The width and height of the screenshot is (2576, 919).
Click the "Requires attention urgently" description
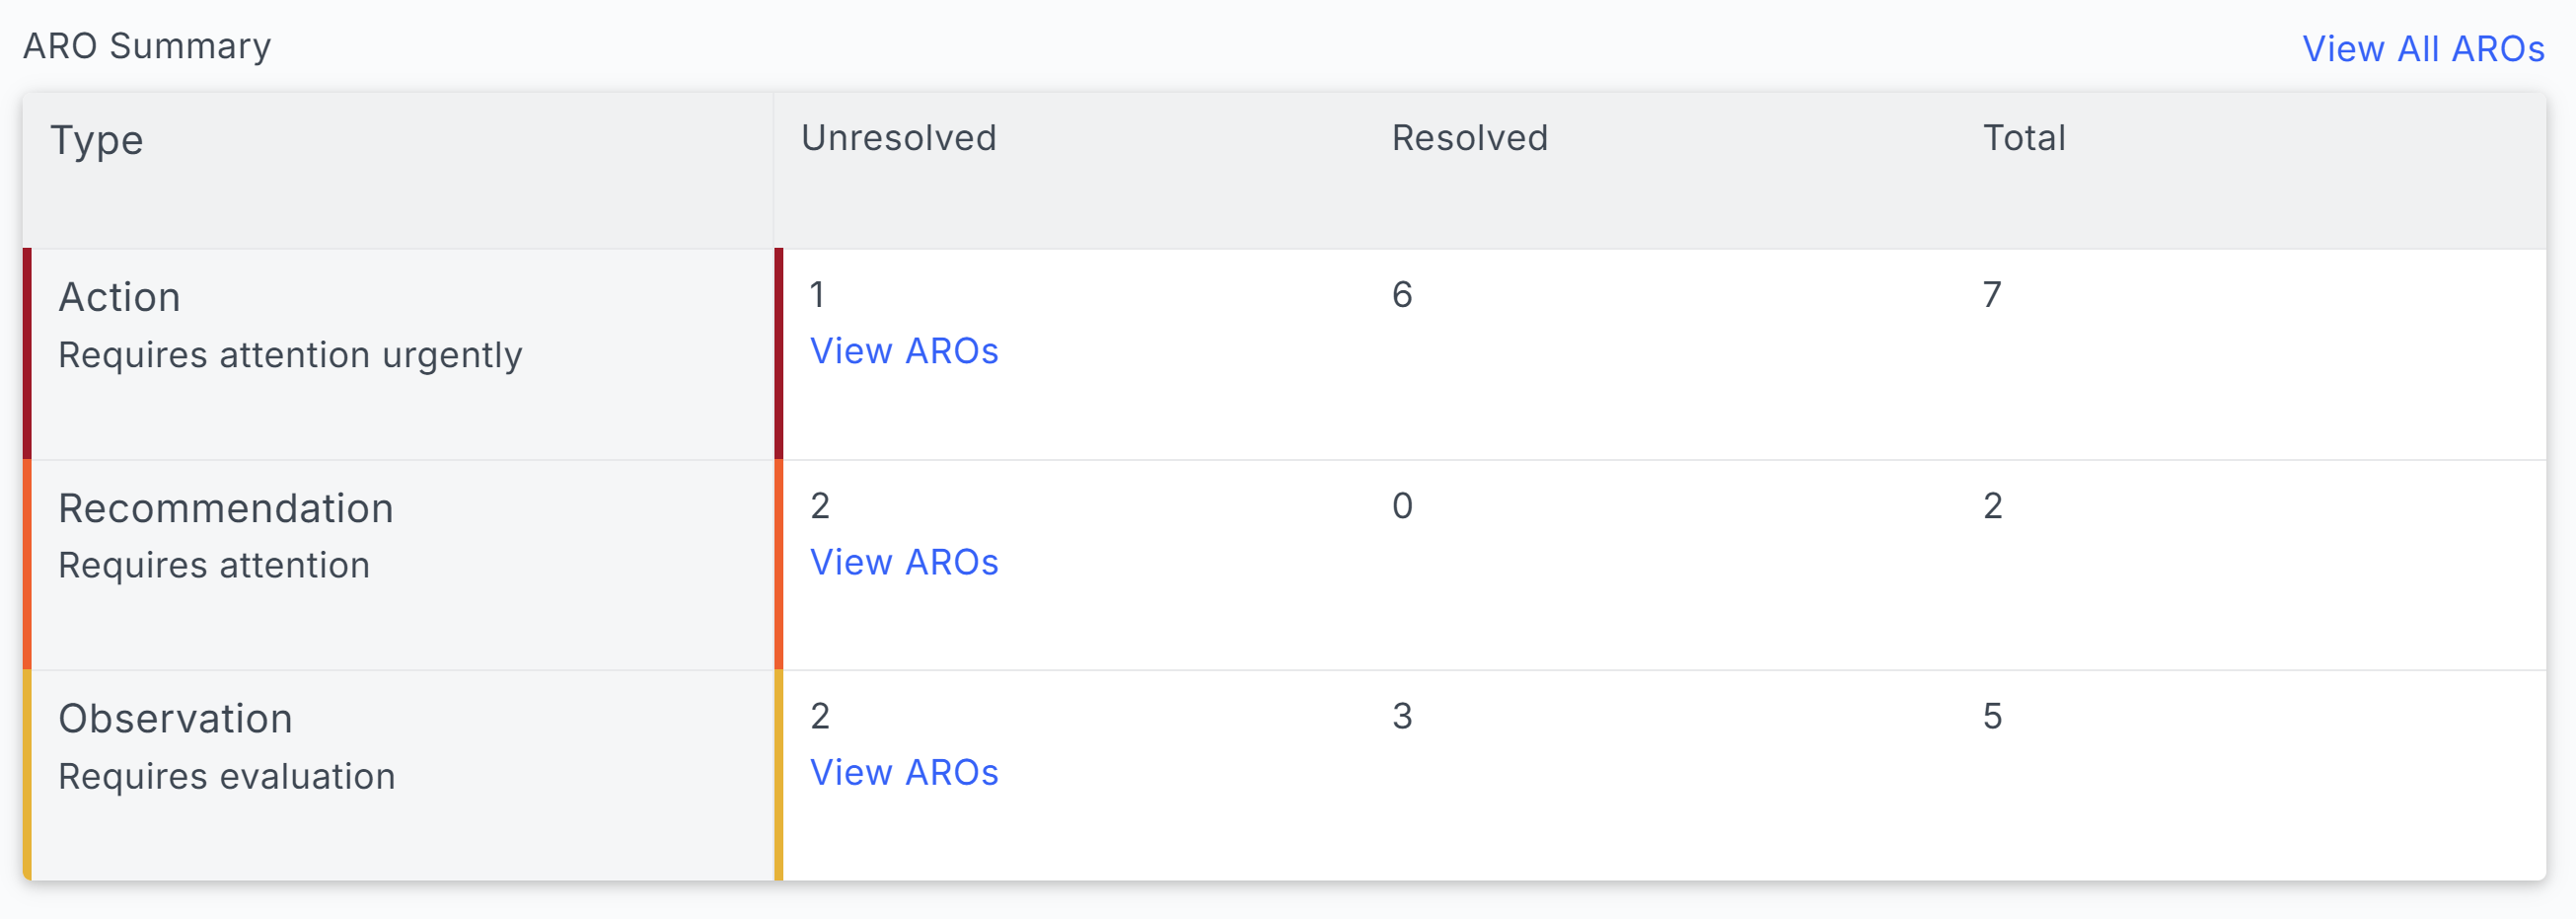click(290, 355)
